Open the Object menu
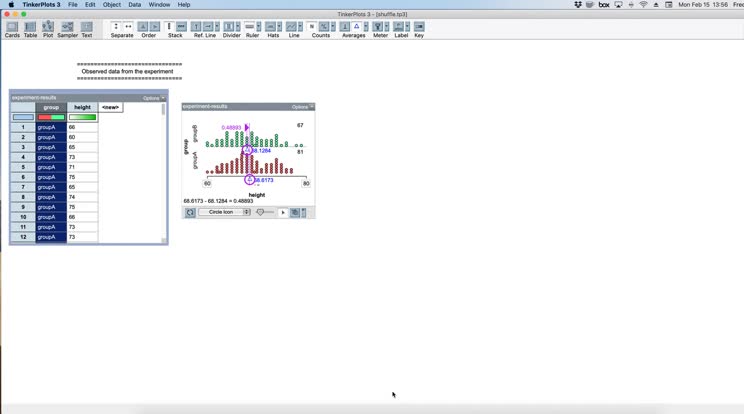The width and height of the screenshot is (744, 414). click(x=112, y=5)
